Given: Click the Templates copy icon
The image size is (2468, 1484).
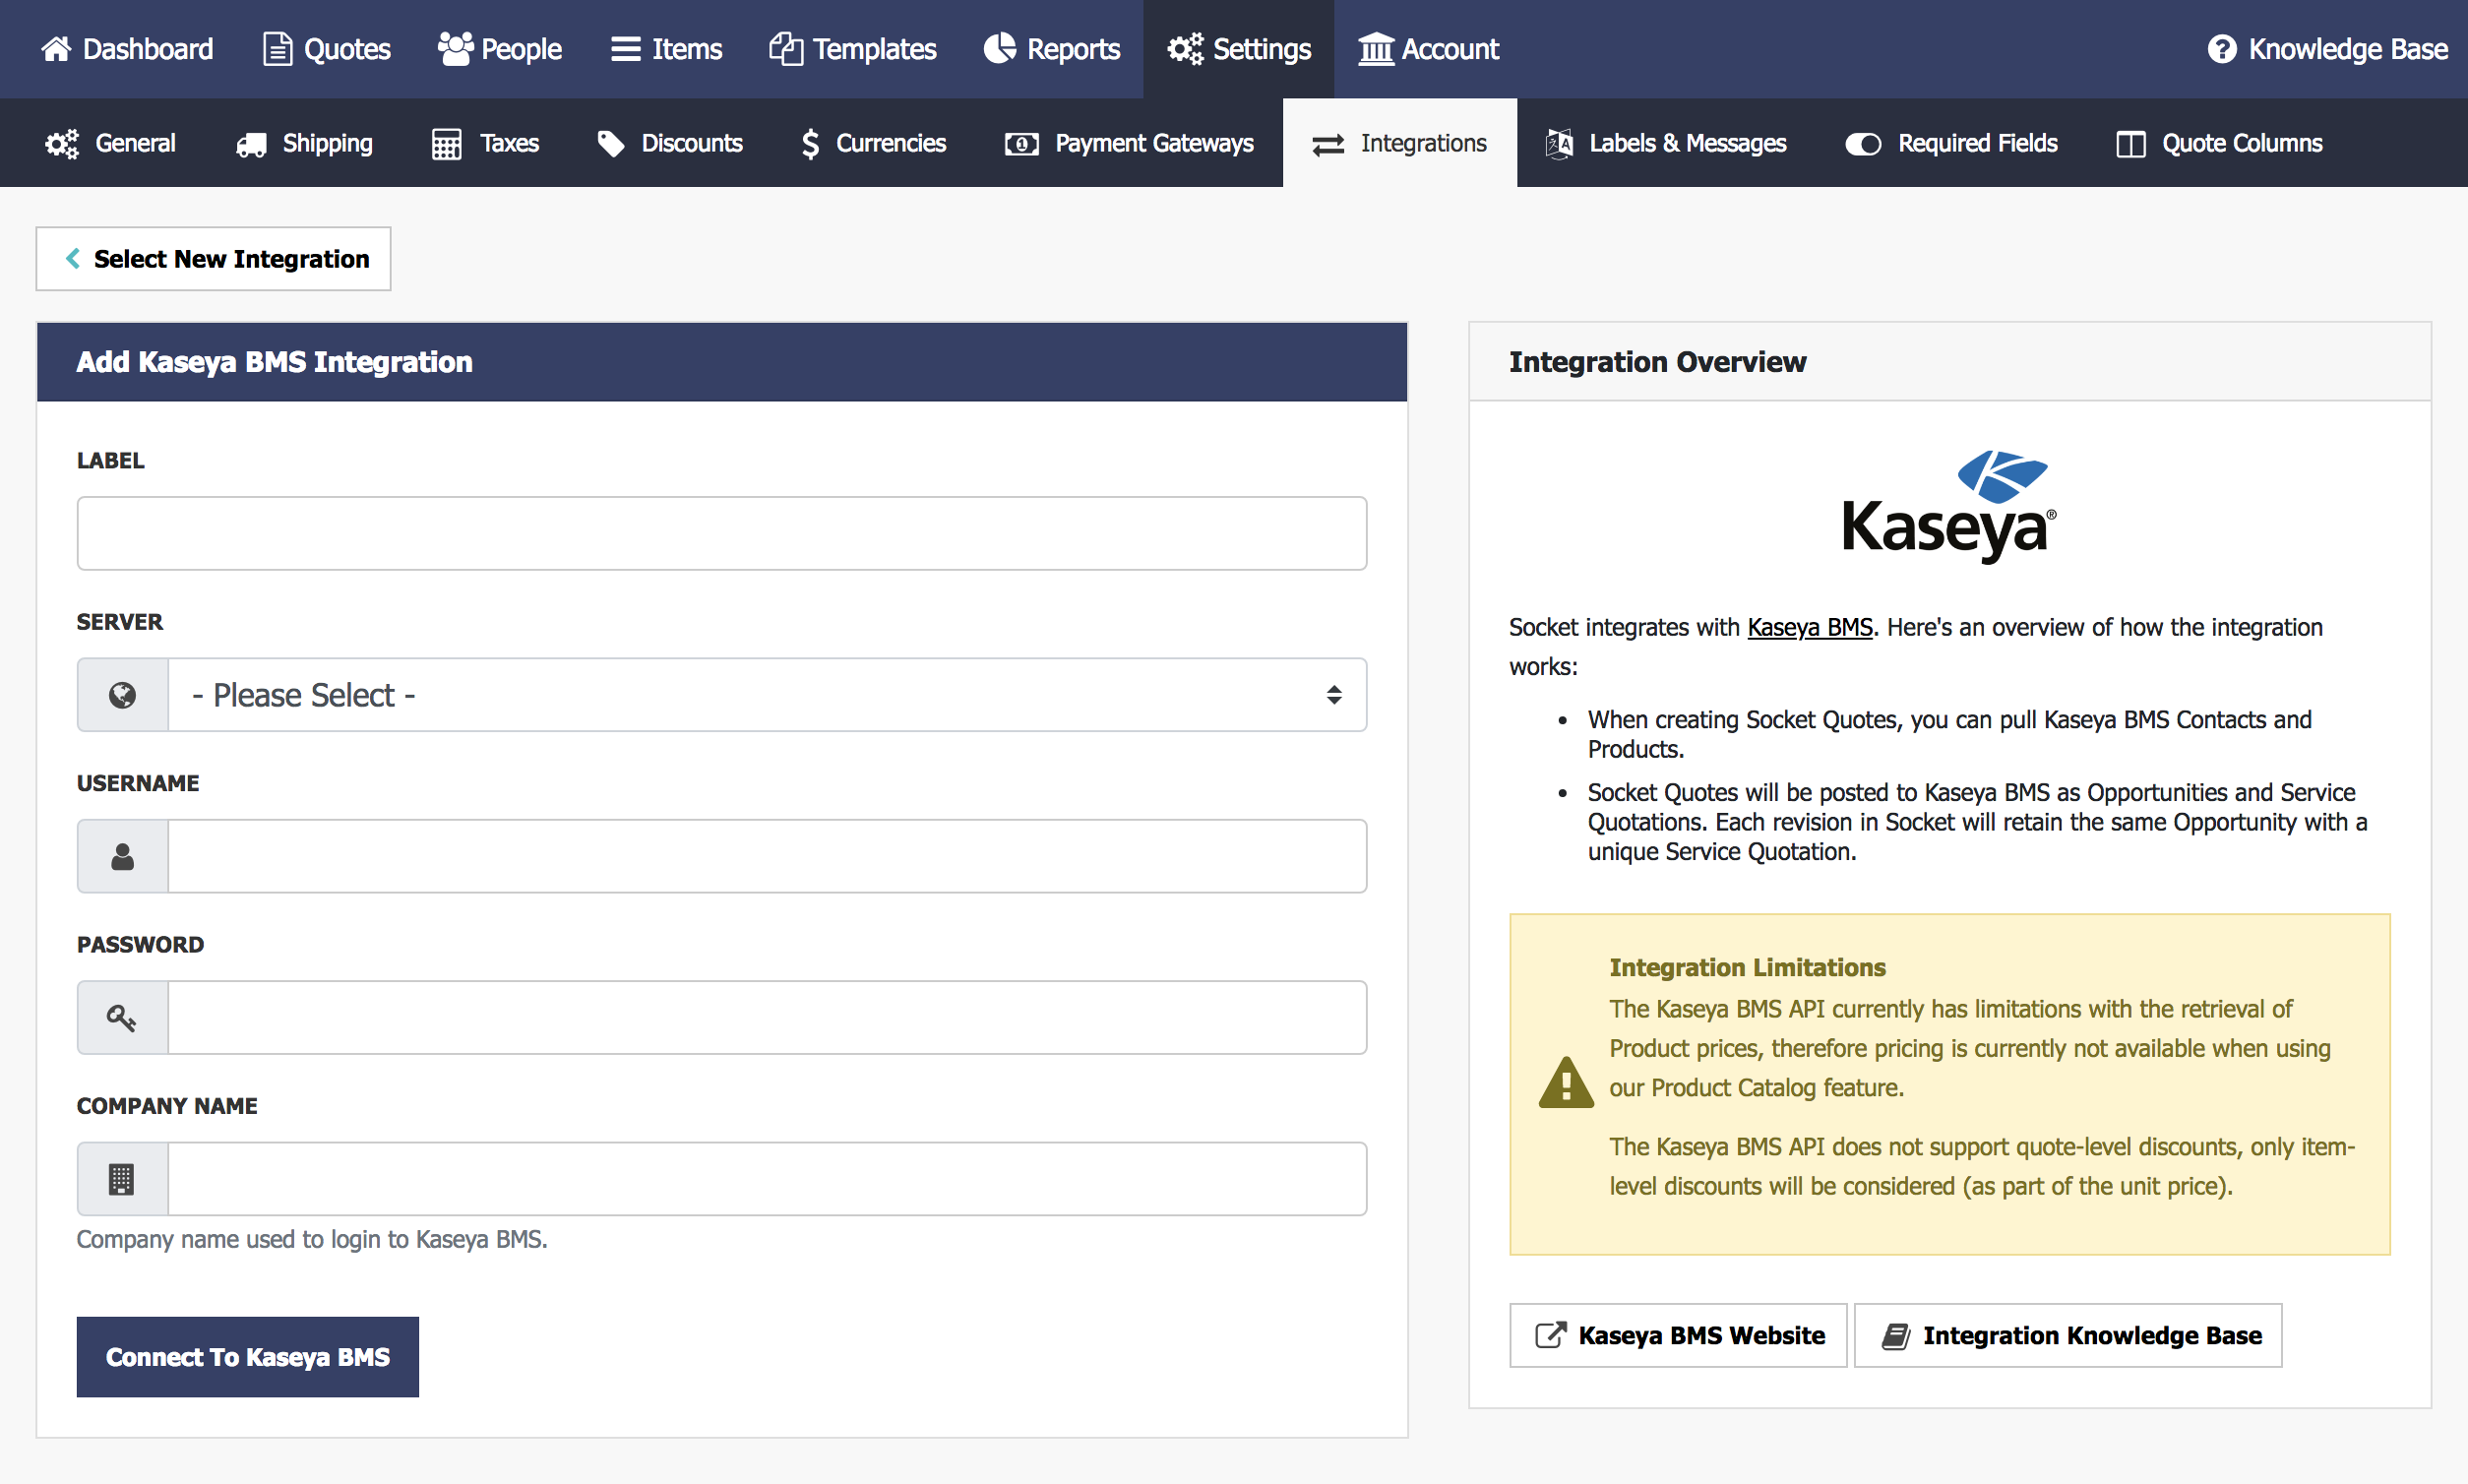Looking at the screenshot, I should (x=786, y=49).
